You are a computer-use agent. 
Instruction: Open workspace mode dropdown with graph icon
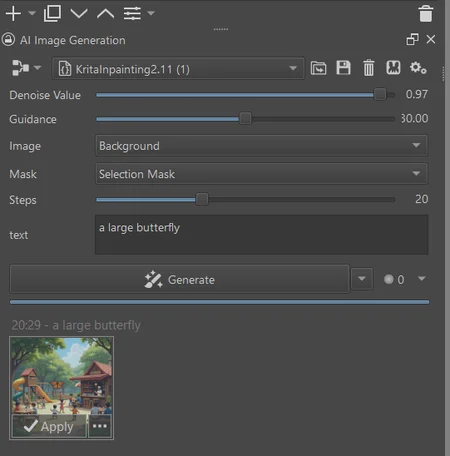click(26, 68)
